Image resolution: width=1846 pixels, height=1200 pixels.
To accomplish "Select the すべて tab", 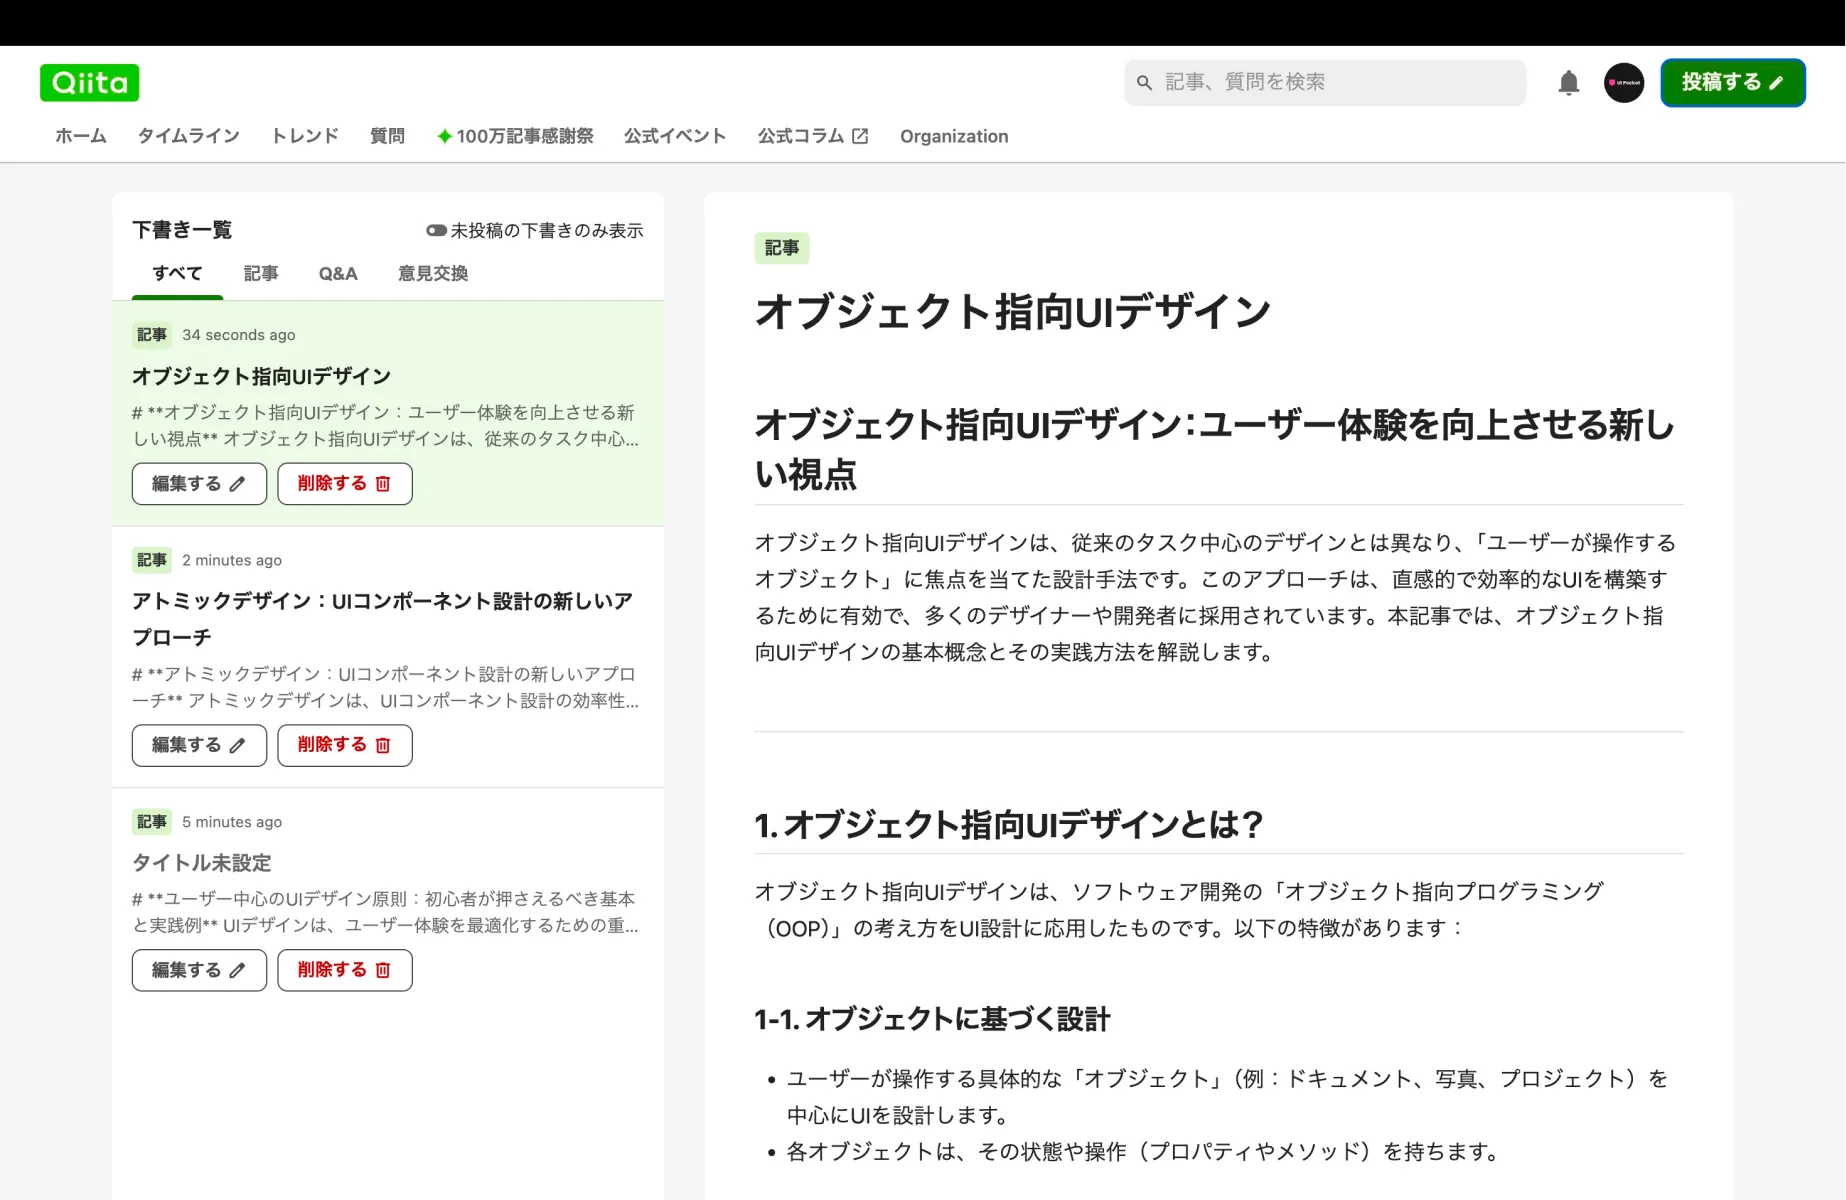I will [x=177, y=273].
